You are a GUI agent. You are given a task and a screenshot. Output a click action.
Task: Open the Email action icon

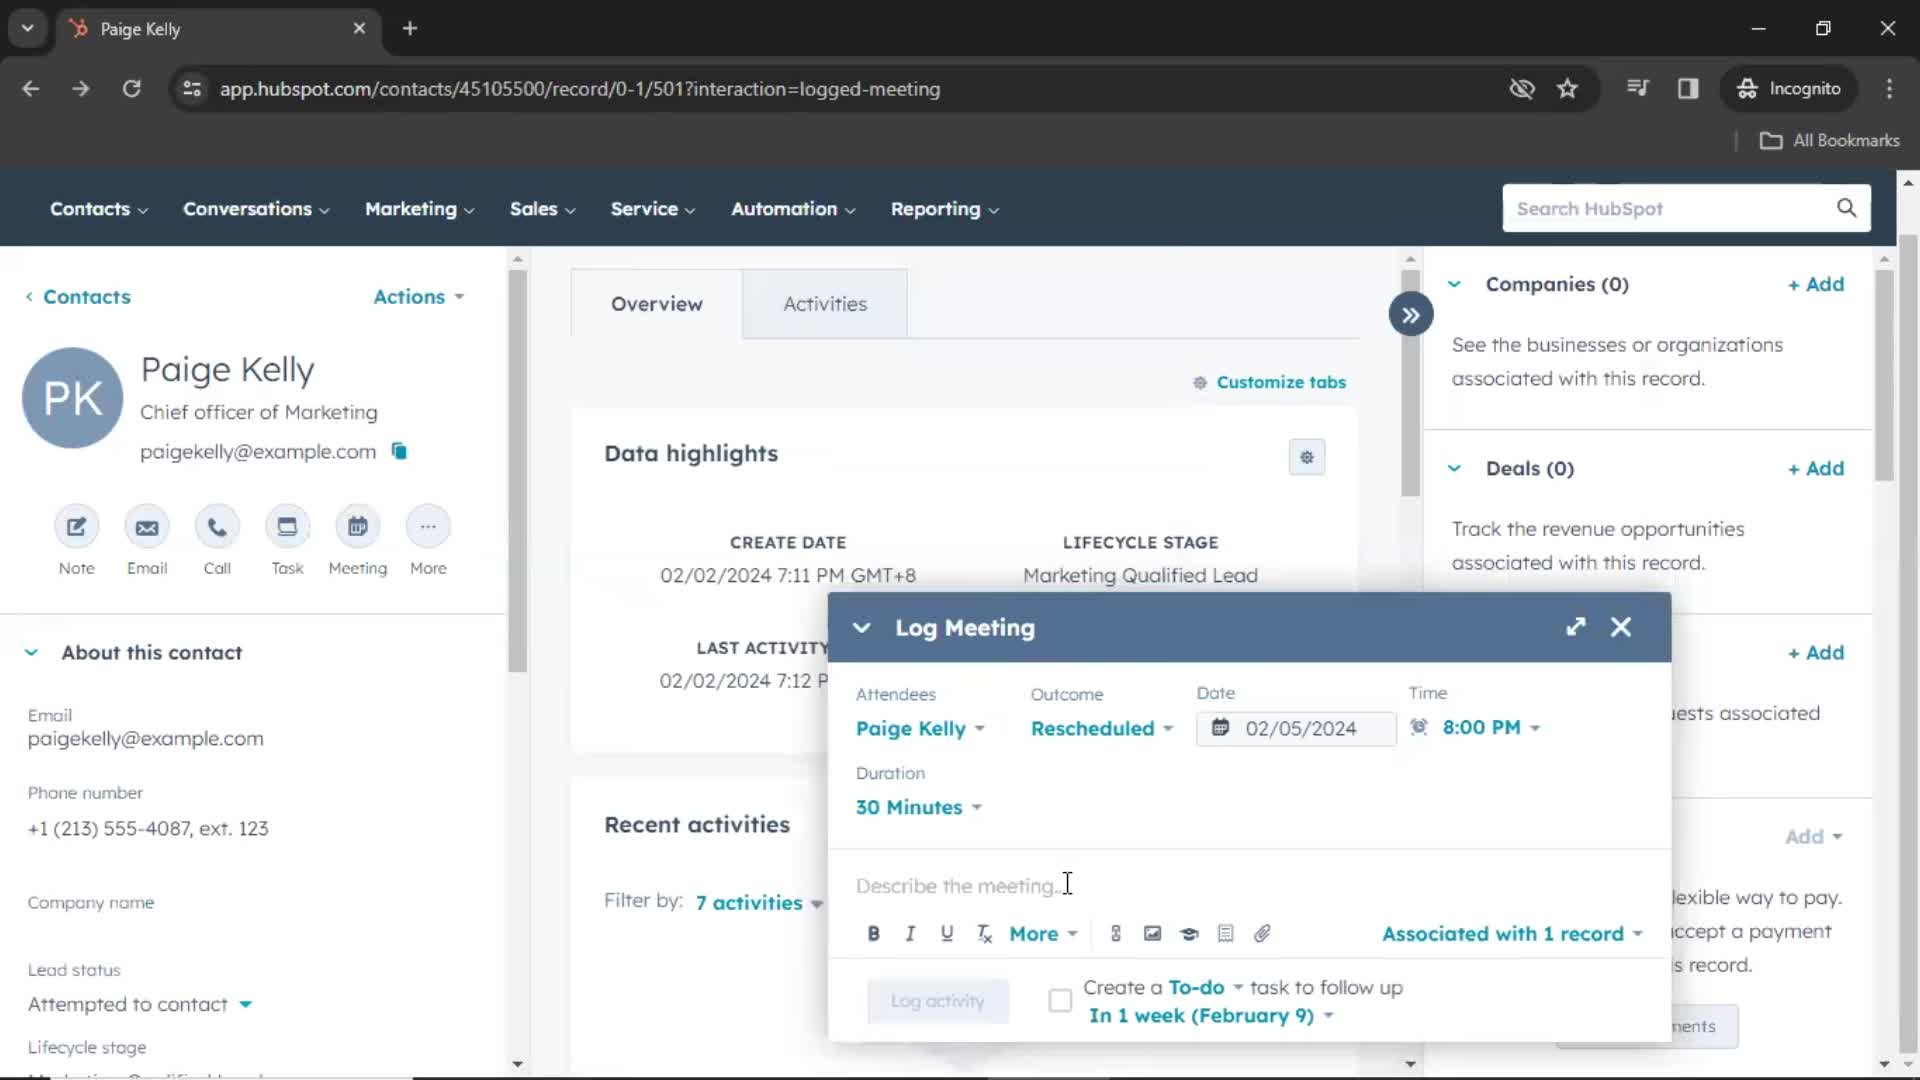(x=147, y=527)
